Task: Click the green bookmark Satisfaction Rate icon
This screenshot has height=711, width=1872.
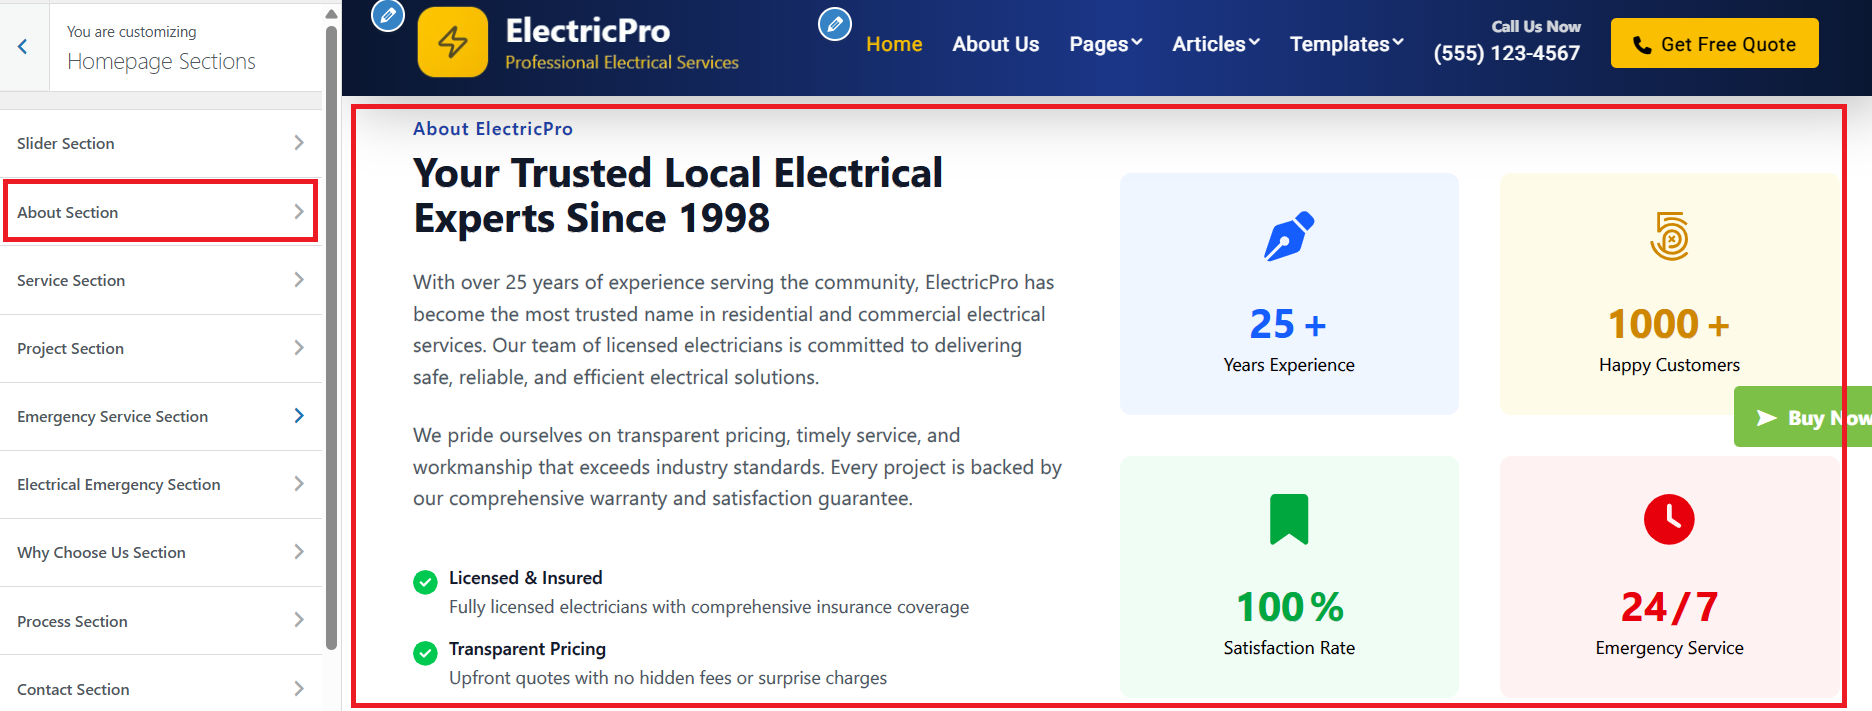Action: tap(1289, 519)
